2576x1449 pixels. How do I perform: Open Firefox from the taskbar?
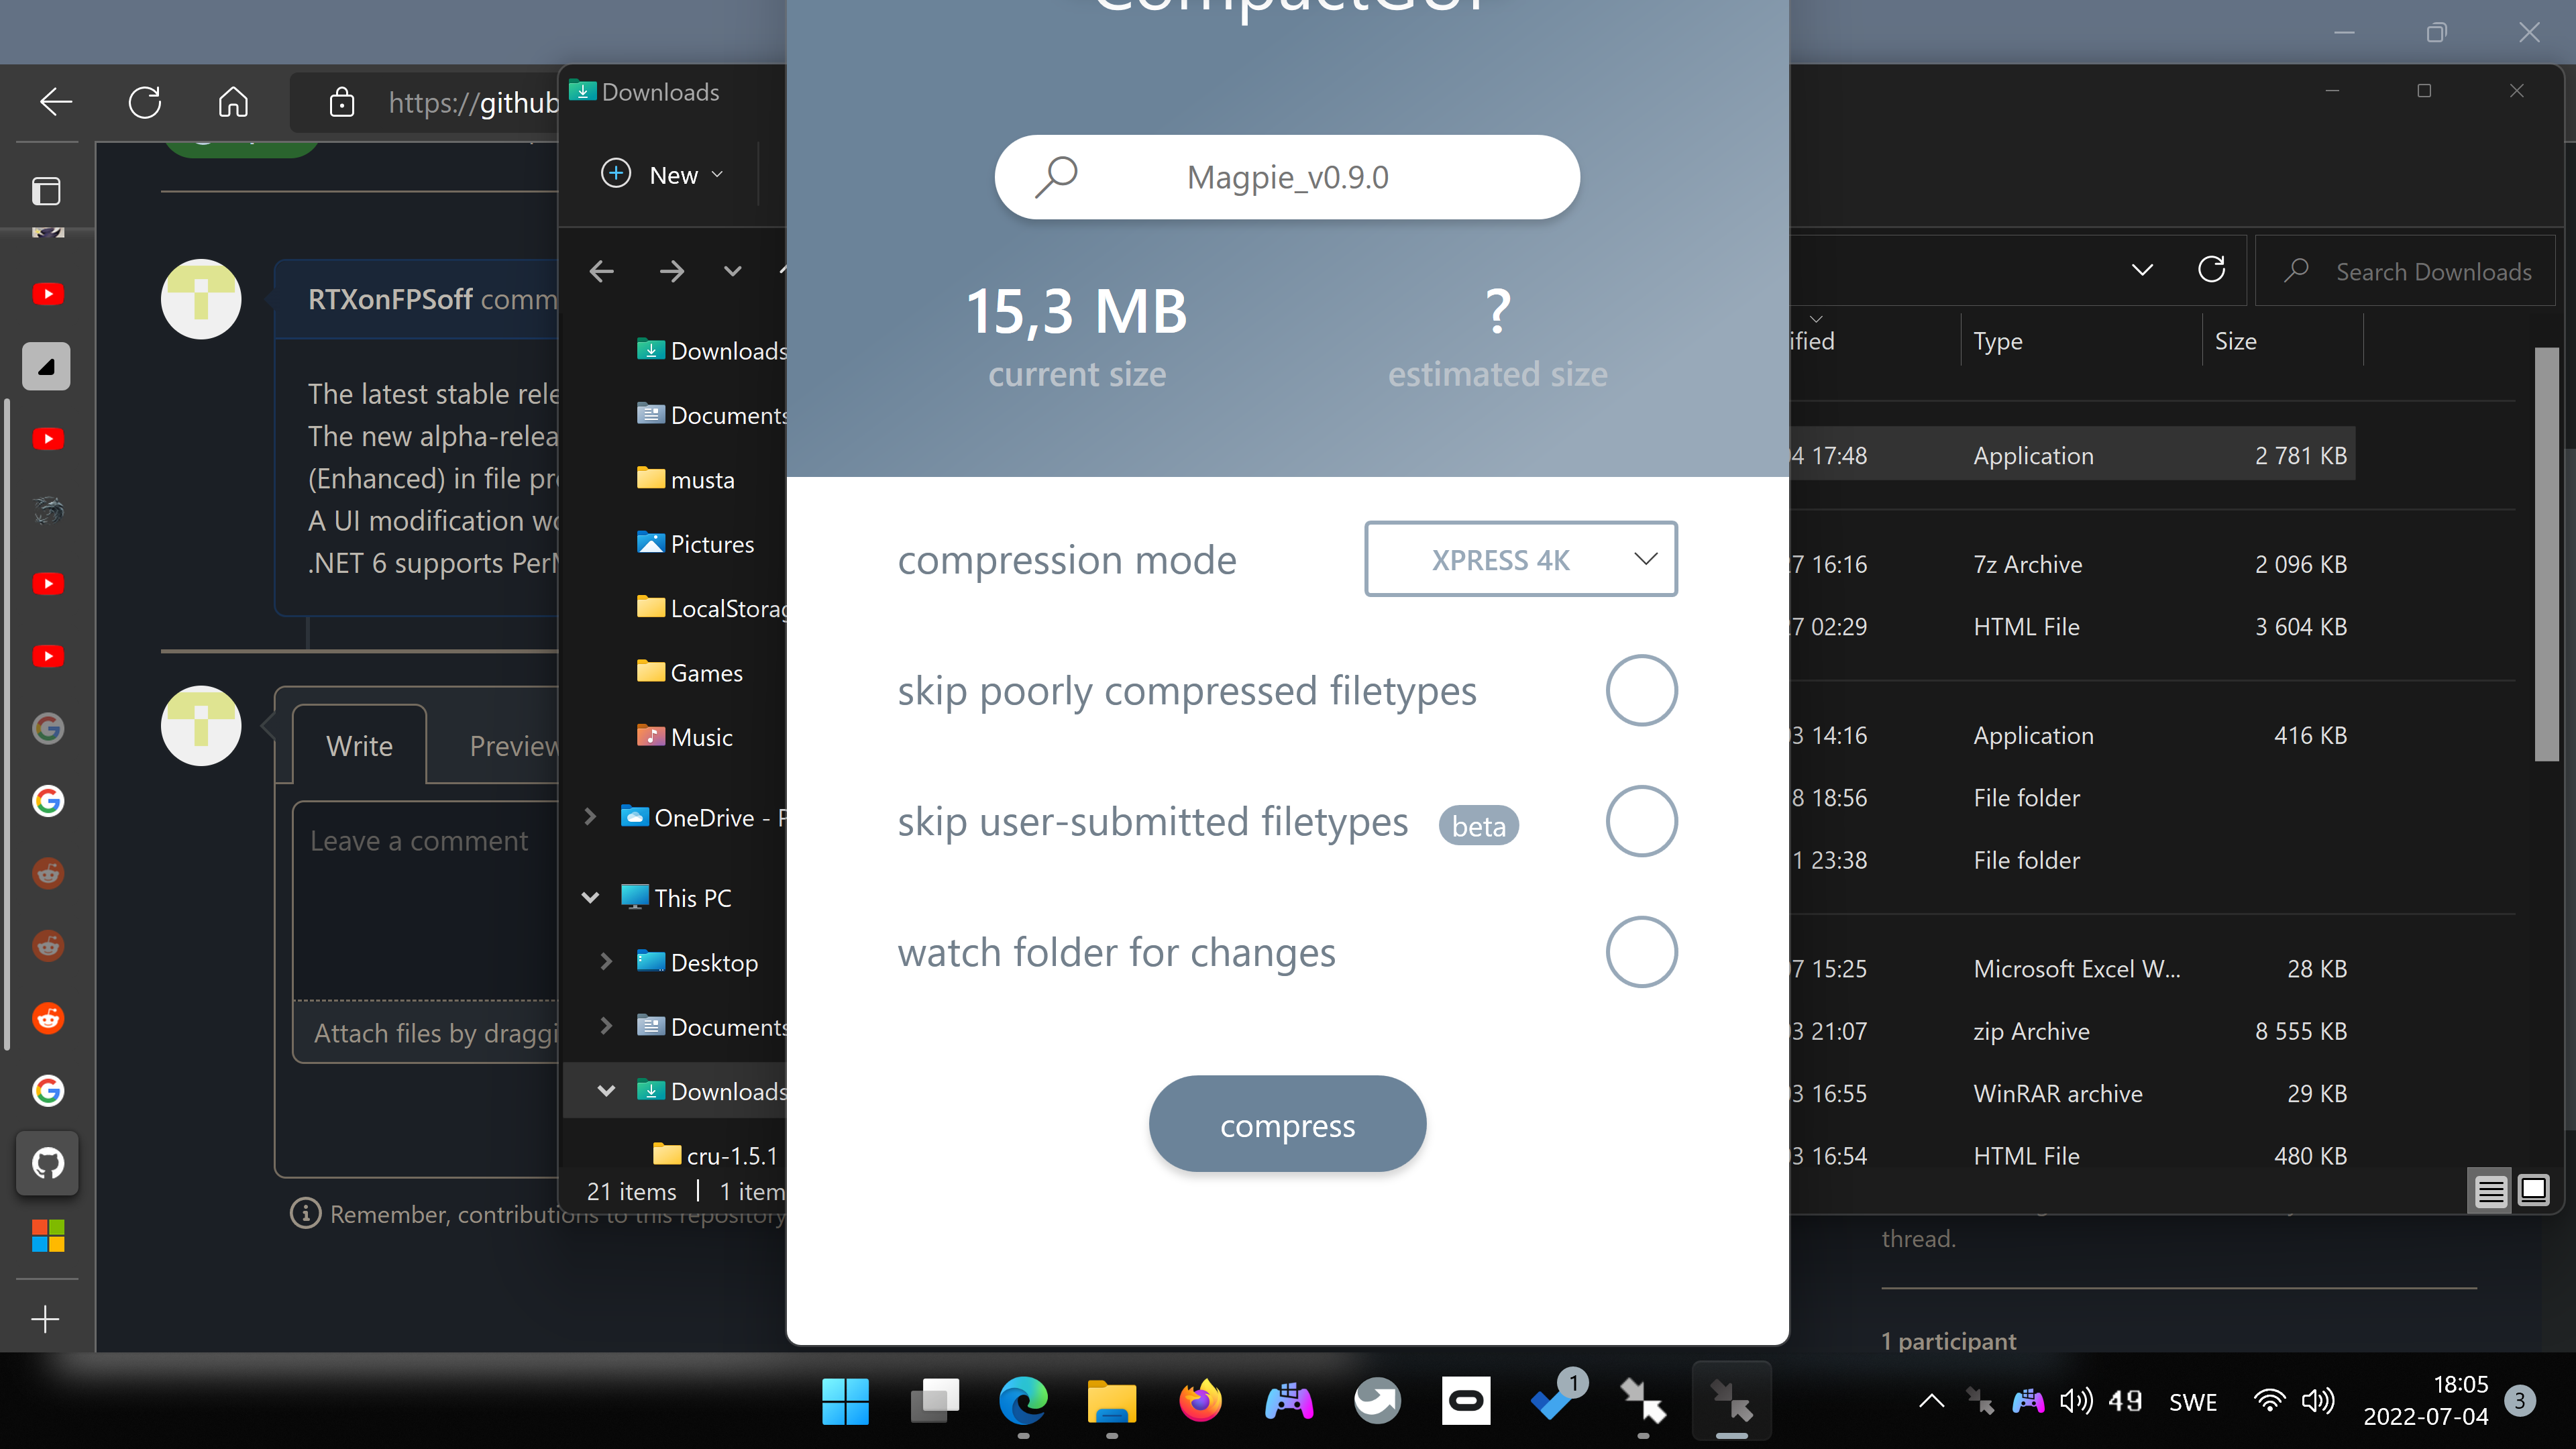tap(1200, 1400)
